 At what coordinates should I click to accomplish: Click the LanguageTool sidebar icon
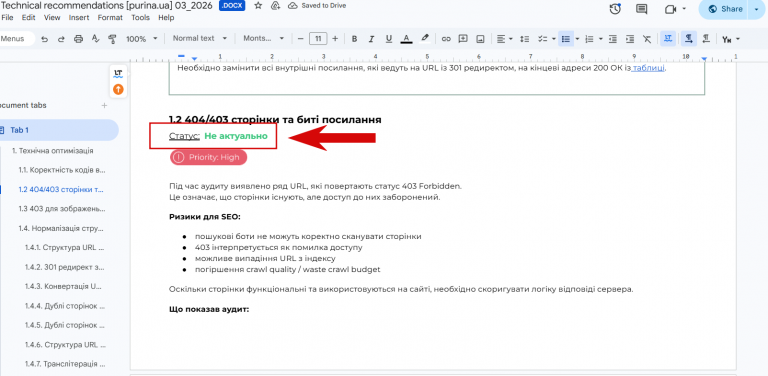118,74
